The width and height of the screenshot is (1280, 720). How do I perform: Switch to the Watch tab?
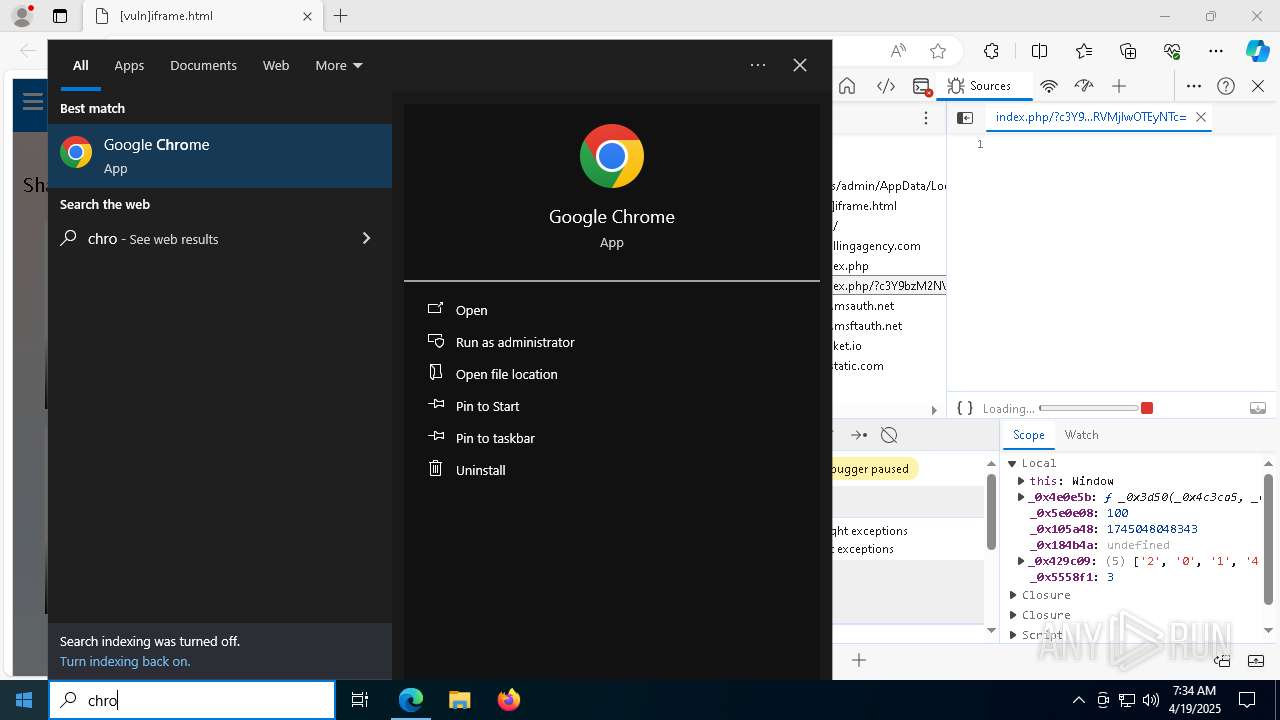[1081, 435]
